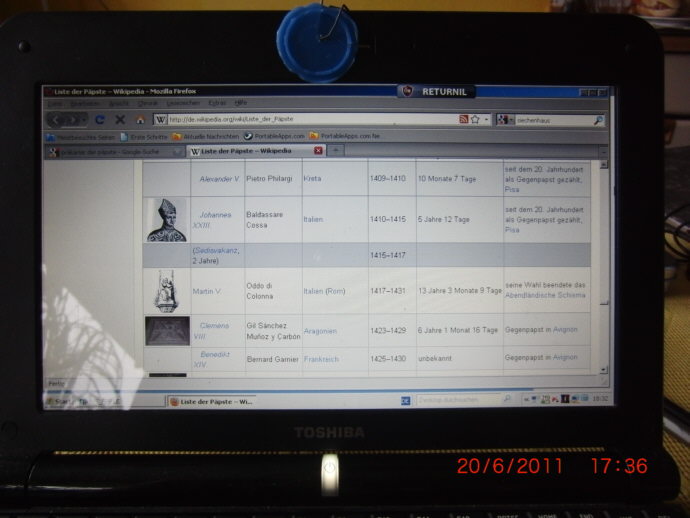Viewport: 690px width, 518px height.
Task: Open the Home page icon
Action: click(140, 119)
